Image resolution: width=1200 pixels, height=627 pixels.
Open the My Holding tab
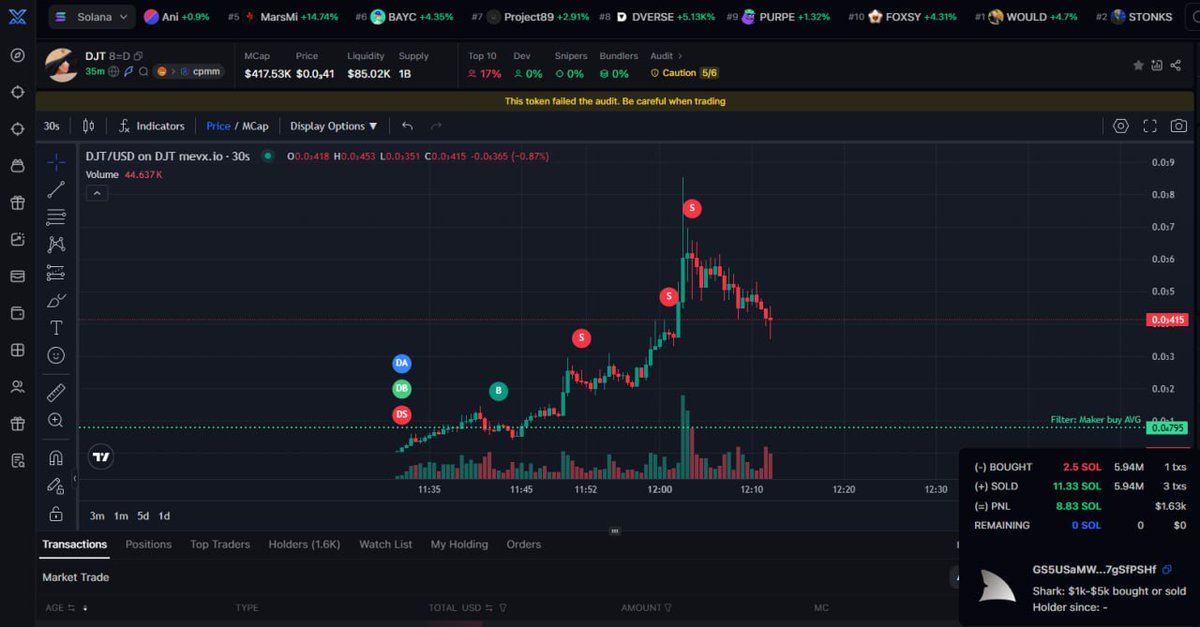[459, 544]
